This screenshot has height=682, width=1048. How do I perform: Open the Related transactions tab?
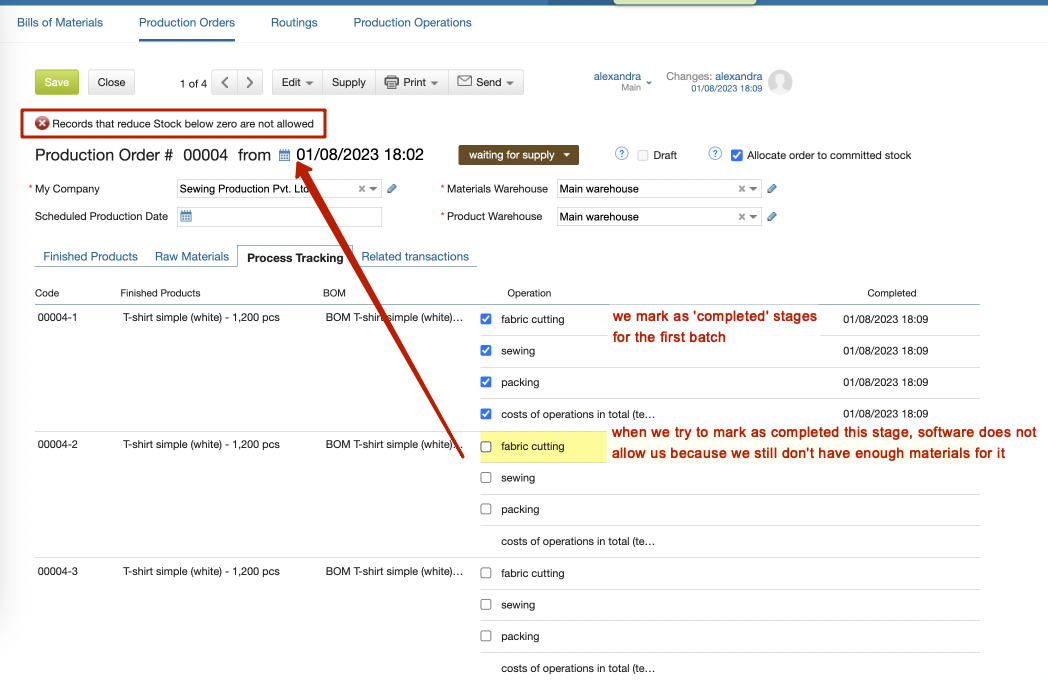coord(415,257)
